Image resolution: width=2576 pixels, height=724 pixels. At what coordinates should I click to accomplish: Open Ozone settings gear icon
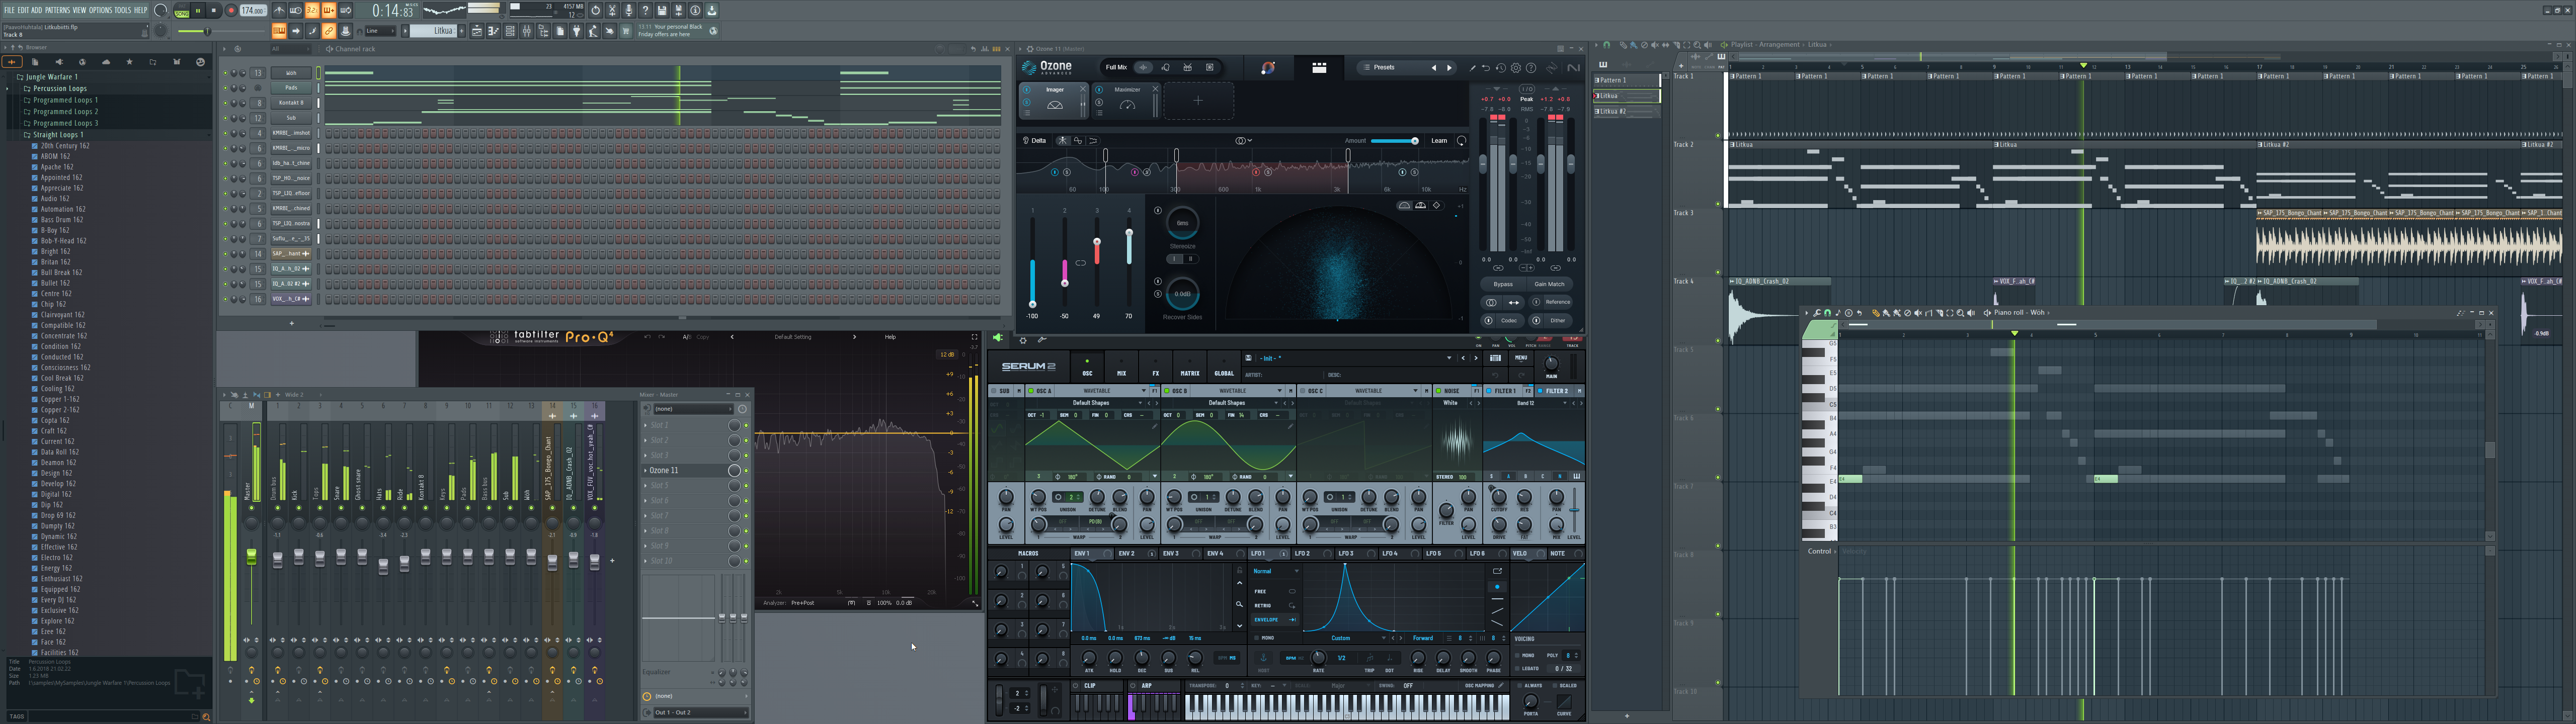tap(1516, 68)
